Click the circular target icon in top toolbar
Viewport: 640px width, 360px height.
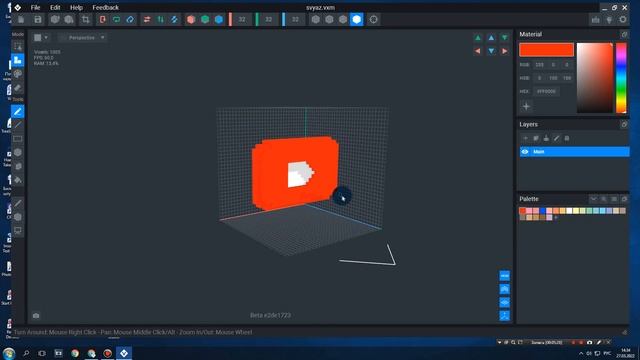373,20
